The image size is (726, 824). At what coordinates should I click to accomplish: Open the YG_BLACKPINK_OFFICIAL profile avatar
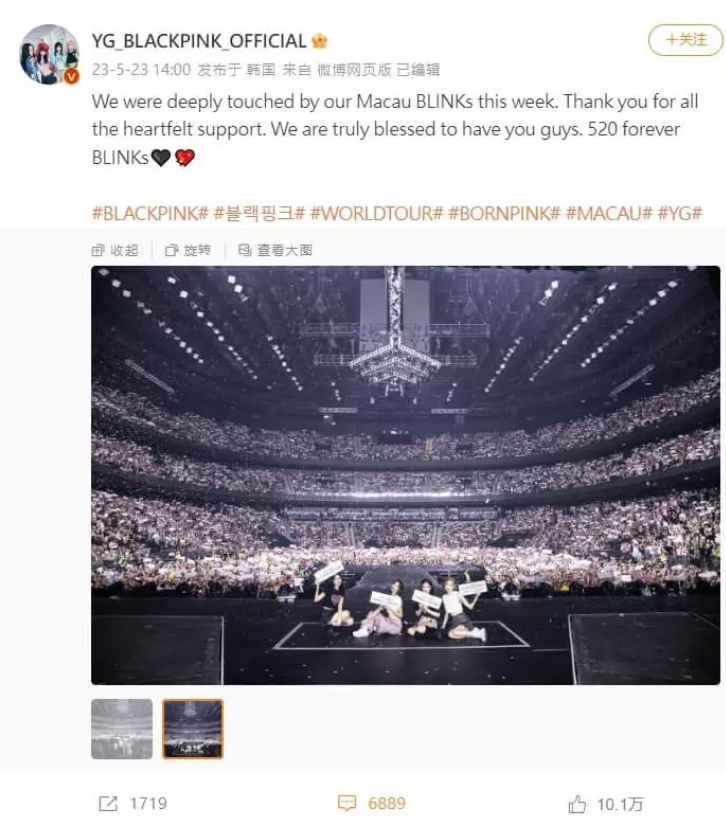(x=49, y=54)
